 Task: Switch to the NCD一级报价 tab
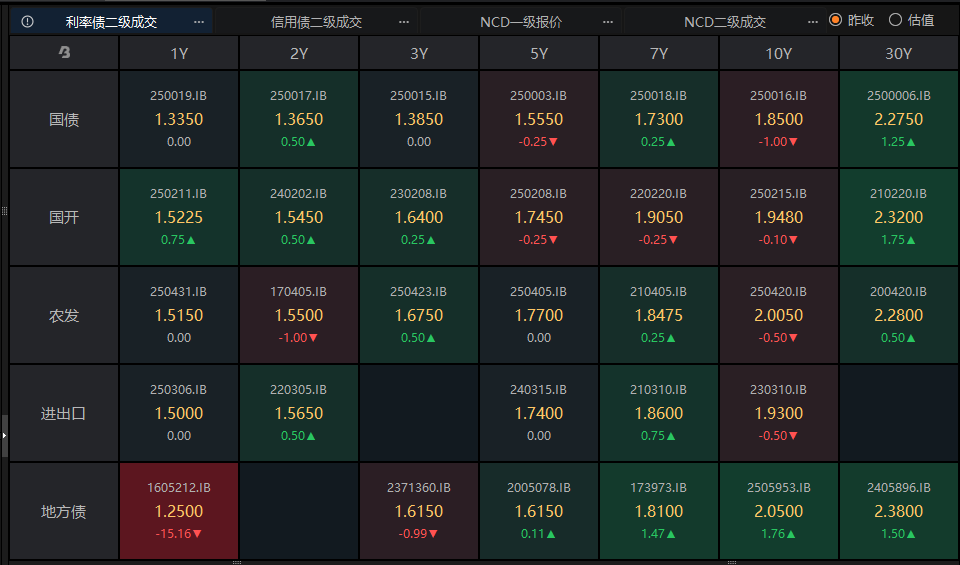pyautogui.click(x=521, y=21)
